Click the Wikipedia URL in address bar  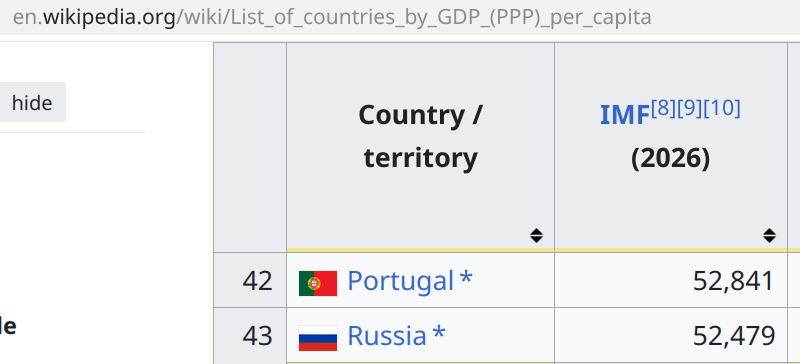pyautogui.click(x=332, y=17)
